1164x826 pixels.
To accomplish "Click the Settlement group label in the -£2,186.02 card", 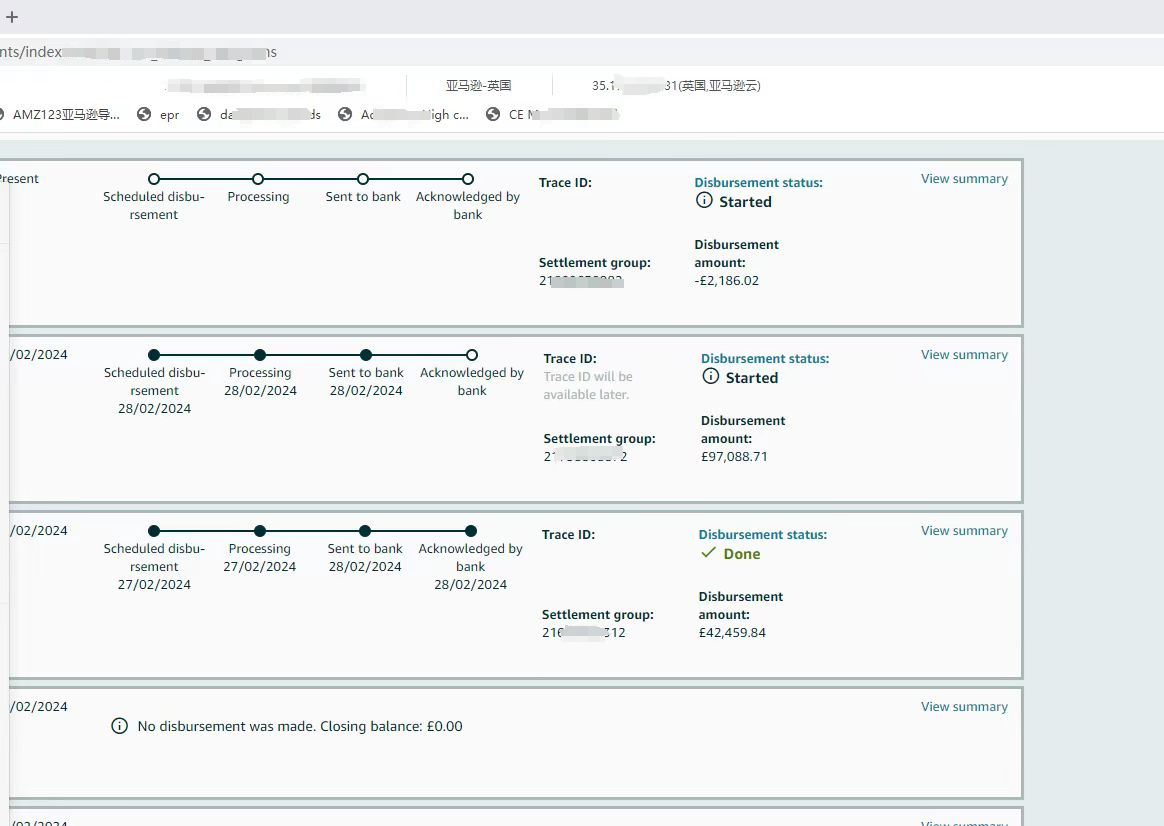I will (x=595, y=263).
